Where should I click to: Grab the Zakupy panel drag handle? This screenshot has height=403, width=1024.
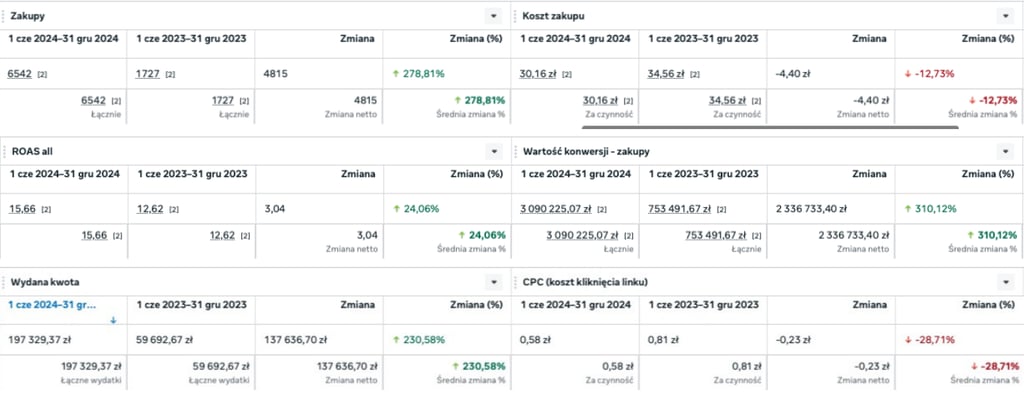coord(5,16)
